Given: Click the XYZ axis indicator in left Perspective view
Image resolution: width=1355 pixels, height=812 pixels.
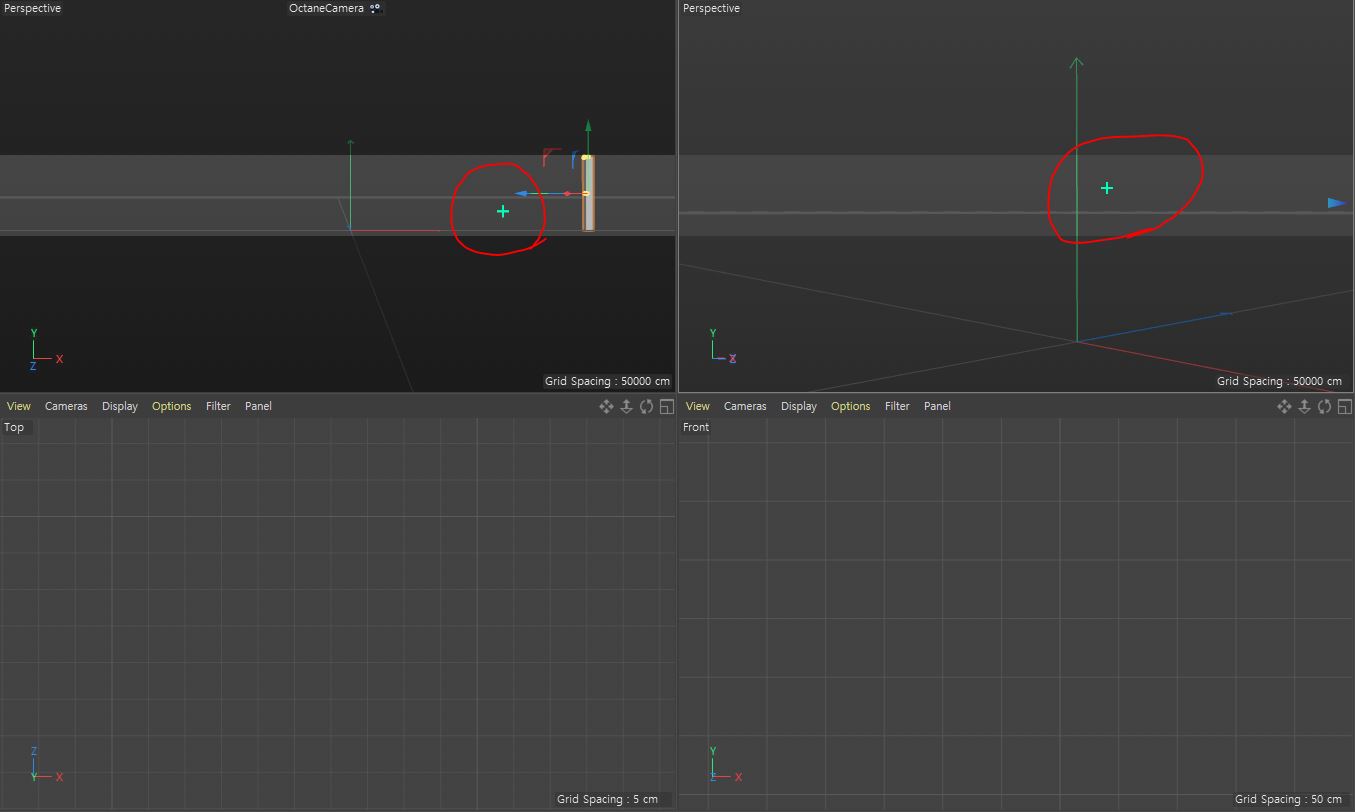Looking at the screenshot, I should pos(46,350).
